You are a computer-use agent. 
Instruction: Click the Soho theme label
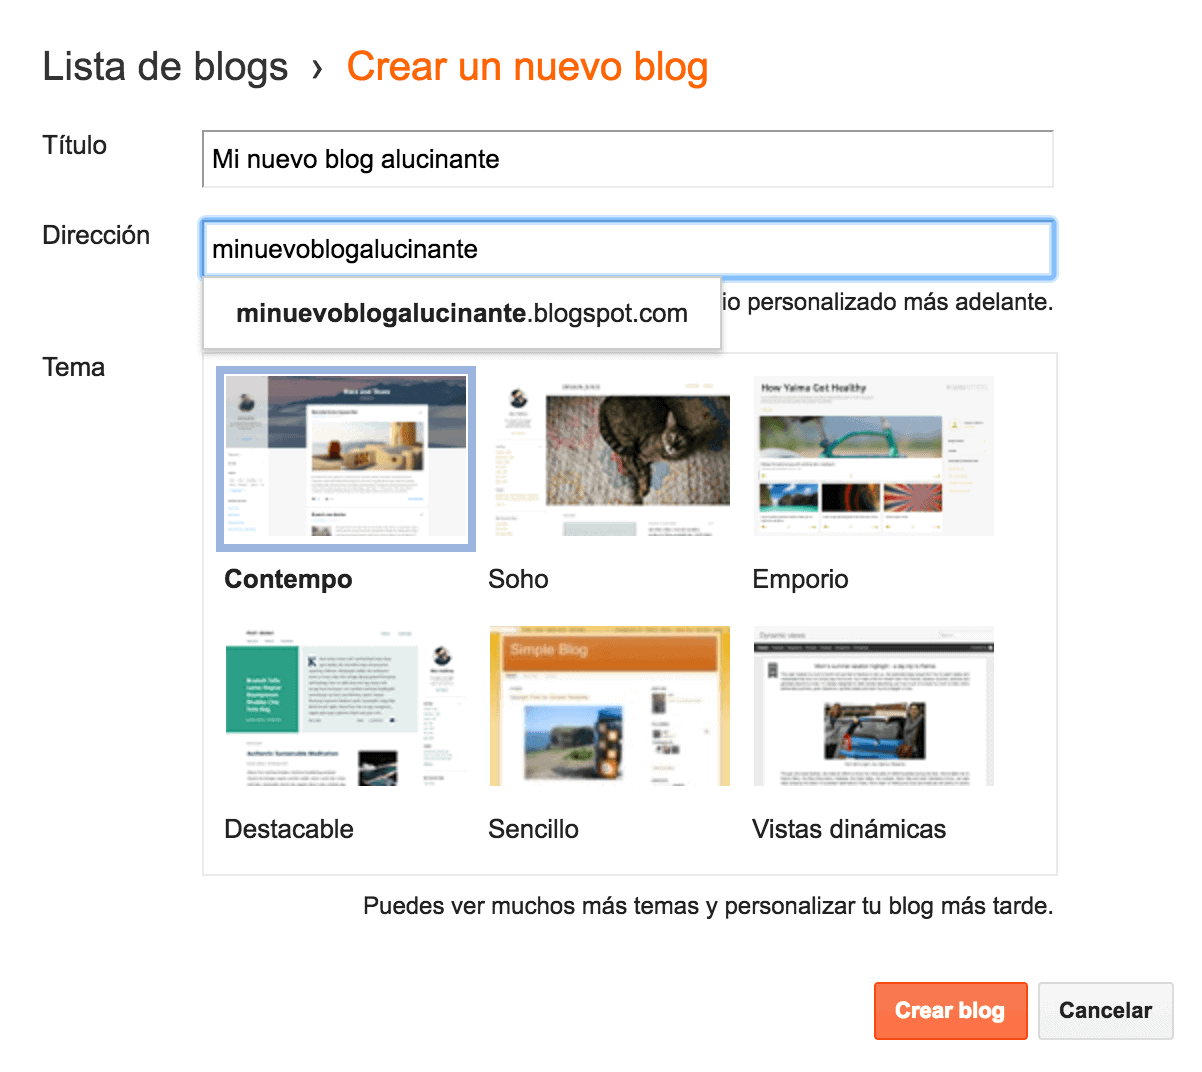pyautogui.click(x=518, y=578)
